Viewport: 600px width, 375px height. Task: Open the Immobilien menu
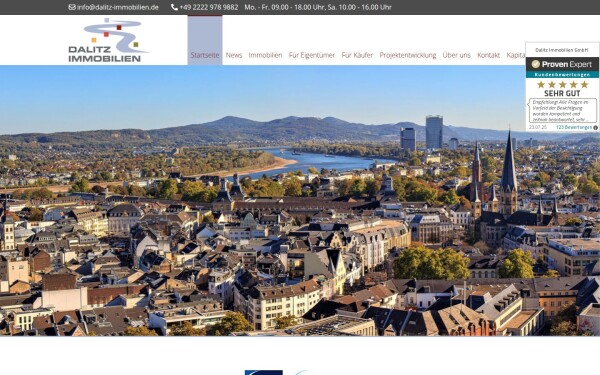265,55
